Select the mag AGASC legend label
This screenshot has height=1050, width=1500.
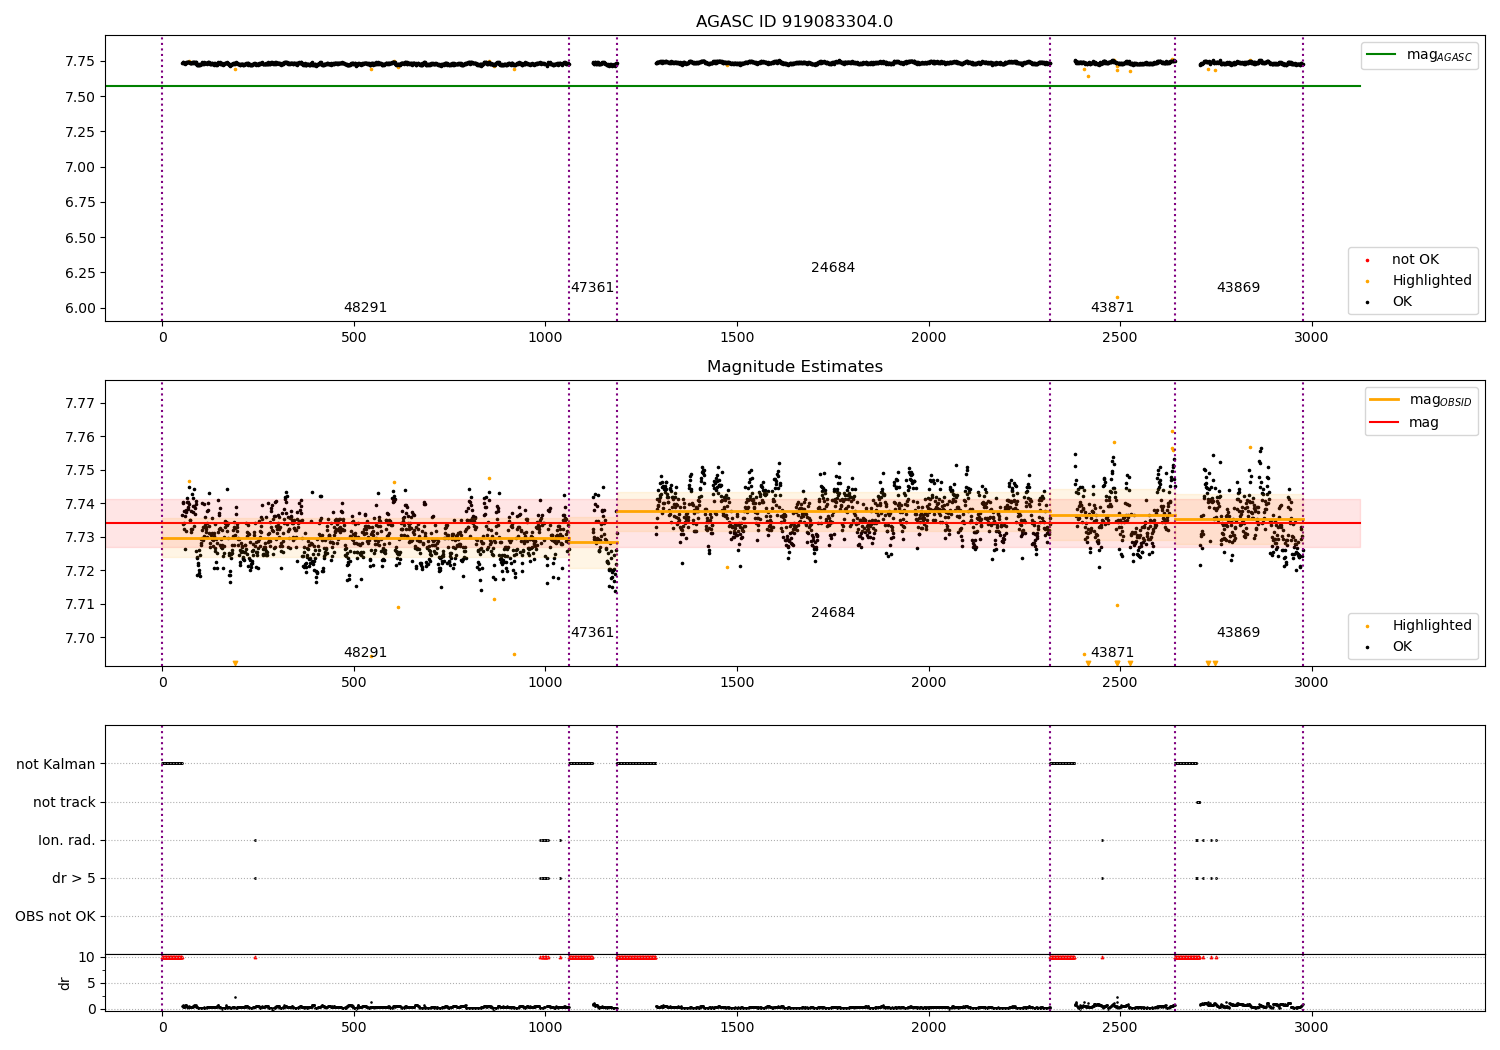click(x=1439, y=55)
